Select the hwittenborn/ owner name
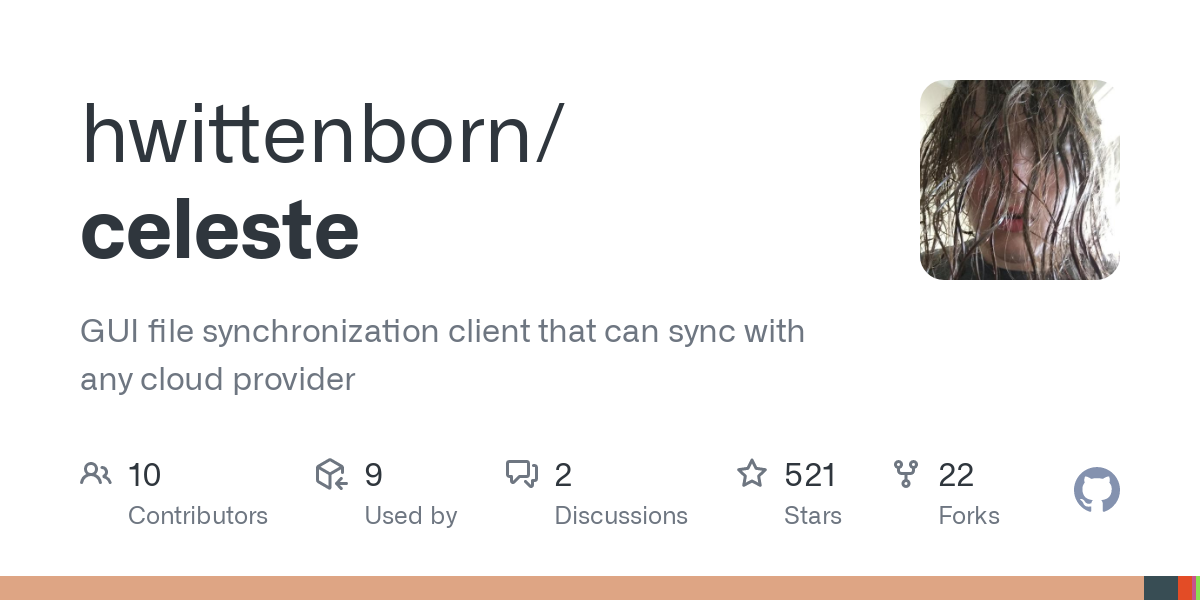Image resolution: width=1200 pixels, height=600 pixels. [323, 133]
